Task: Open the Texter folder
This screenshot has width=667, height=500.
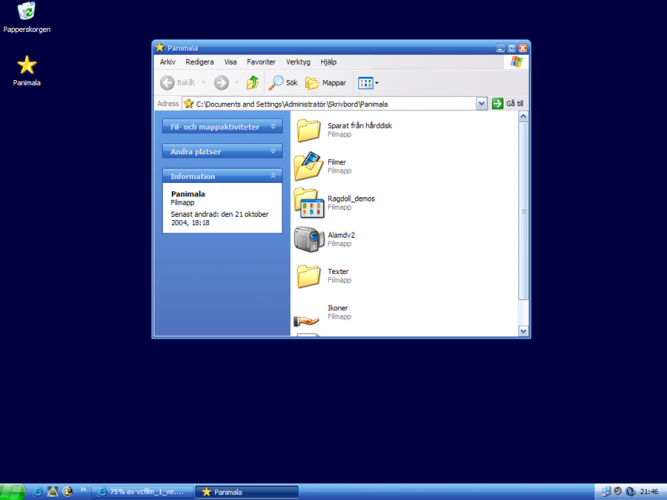Action: coord(309,275)
